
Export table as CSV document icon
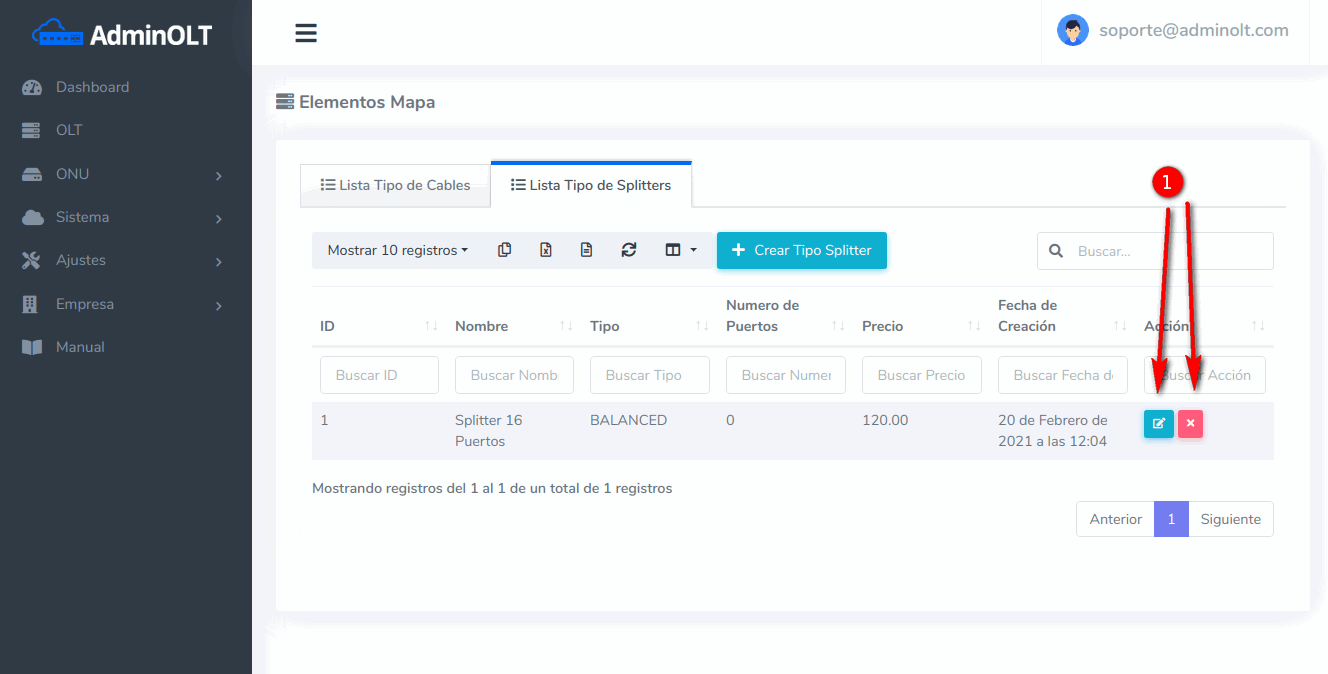[587, 250]
